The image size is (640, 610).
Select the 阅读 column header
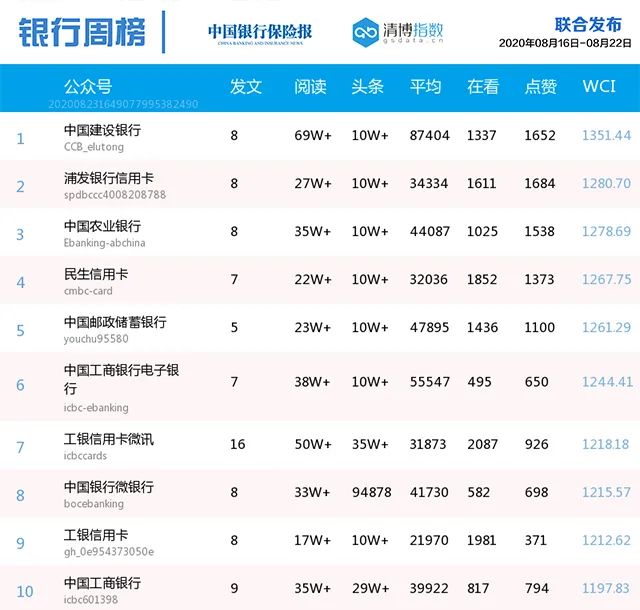coord(310,87)
